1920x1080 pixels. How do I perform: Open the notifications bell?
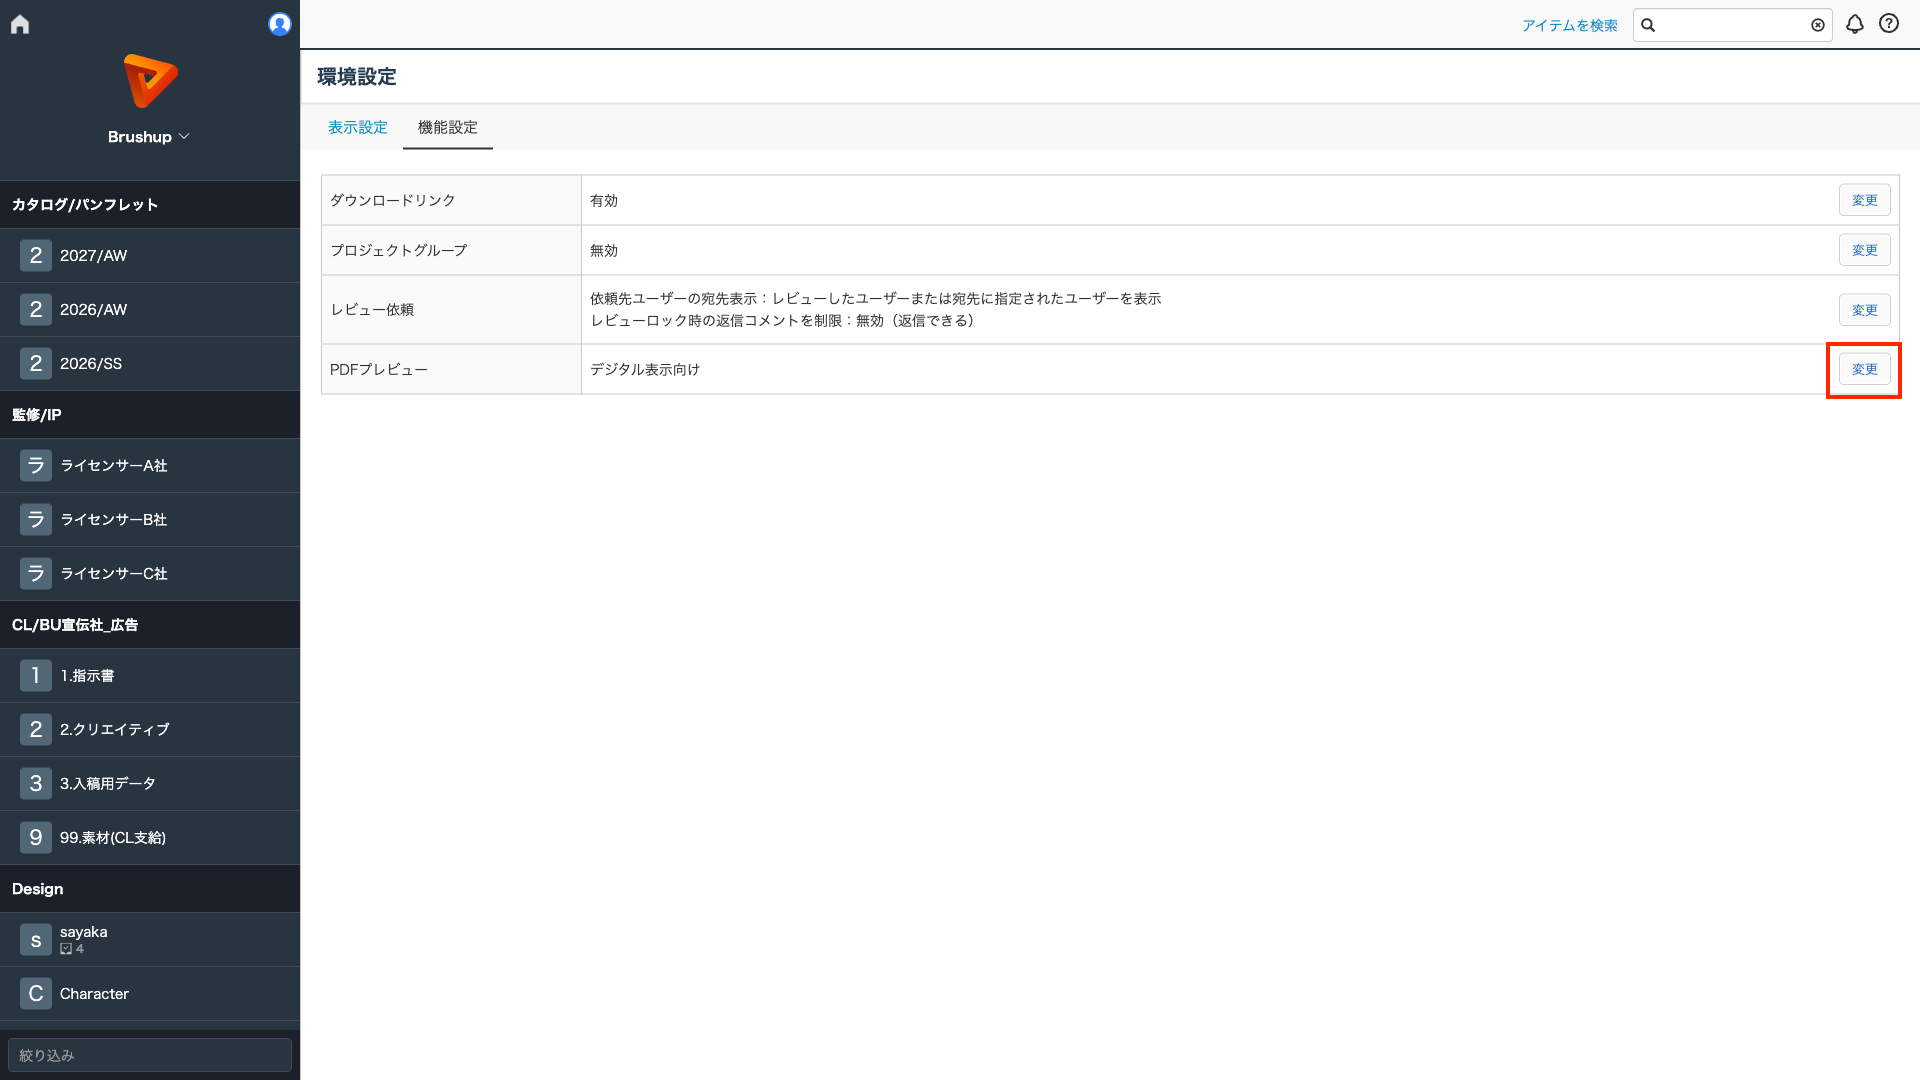pos(1855,24)
